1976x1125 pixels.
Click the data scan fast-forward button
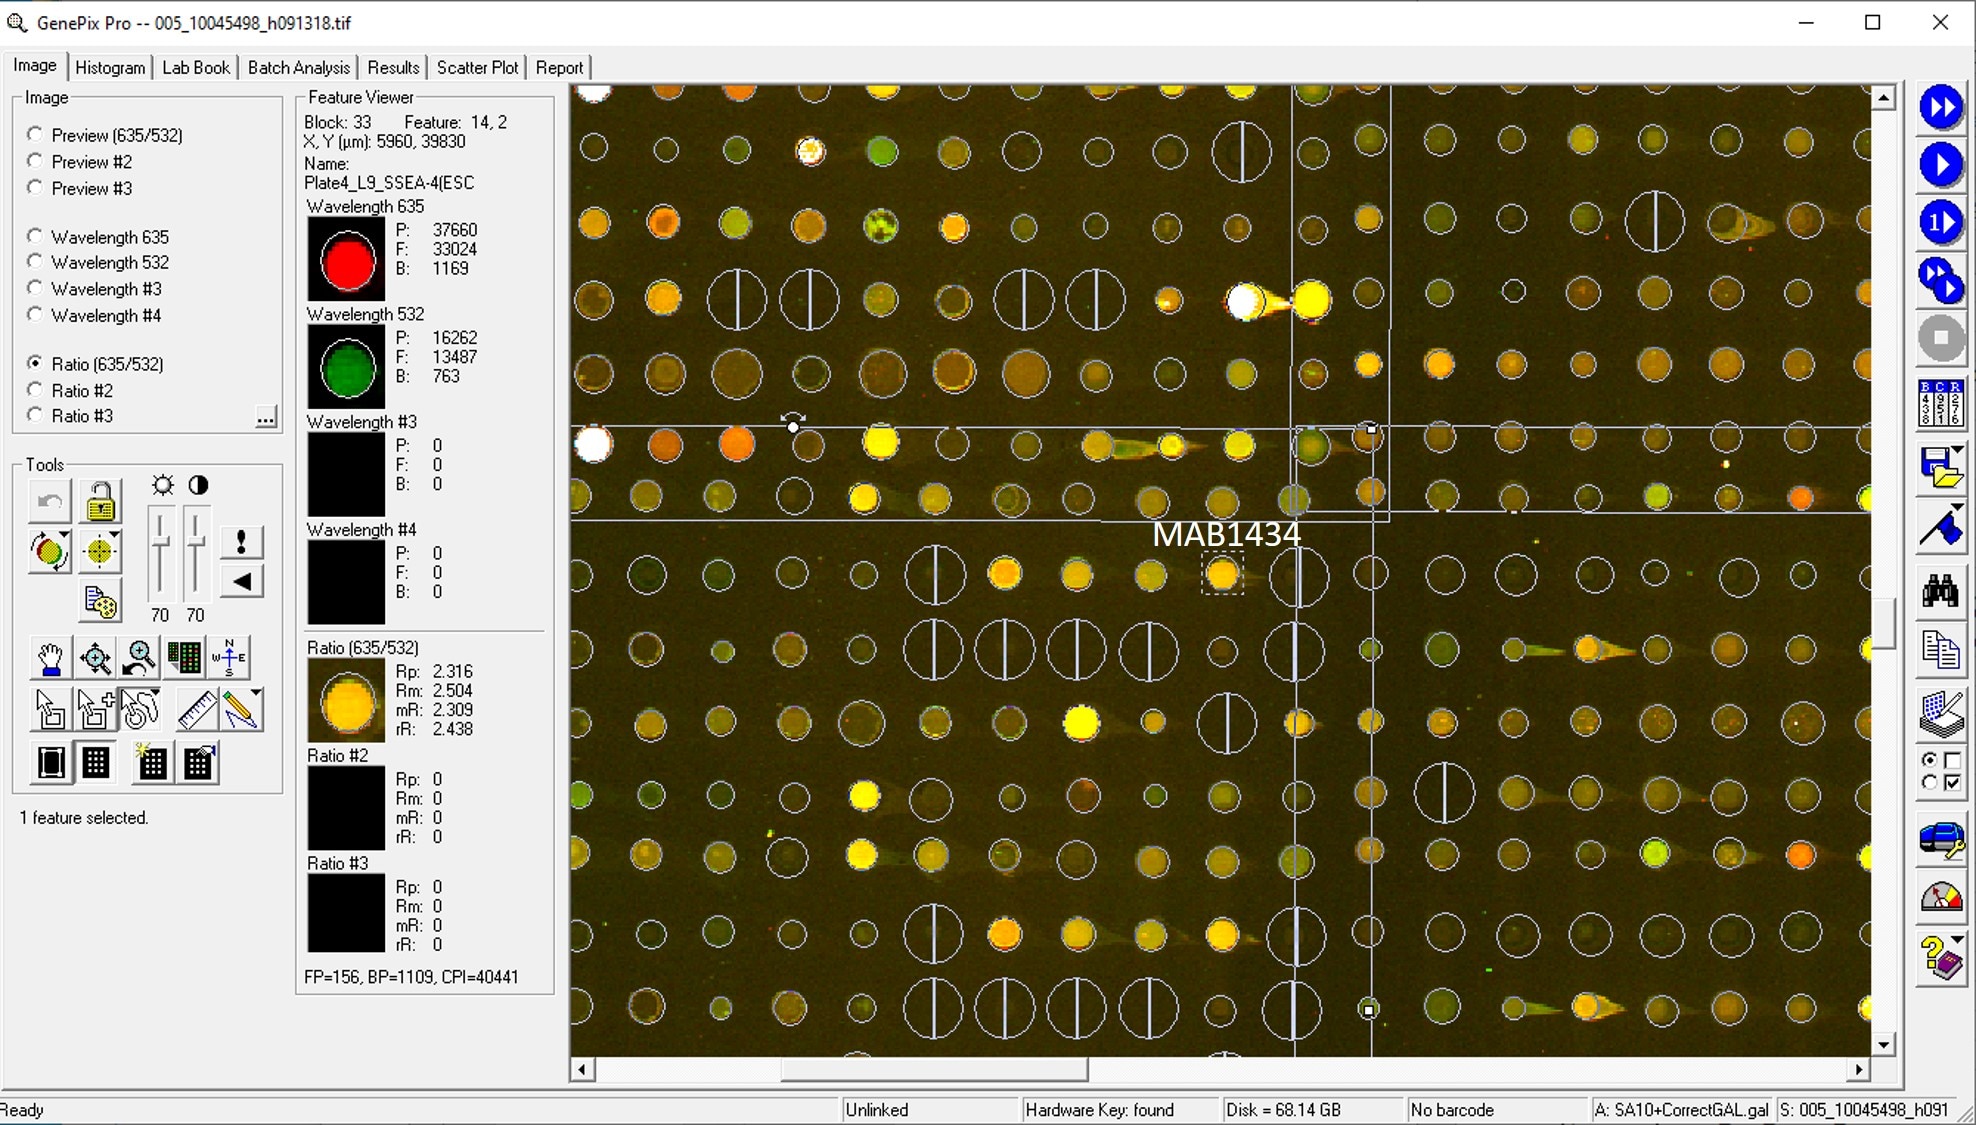pos(1940,107)
